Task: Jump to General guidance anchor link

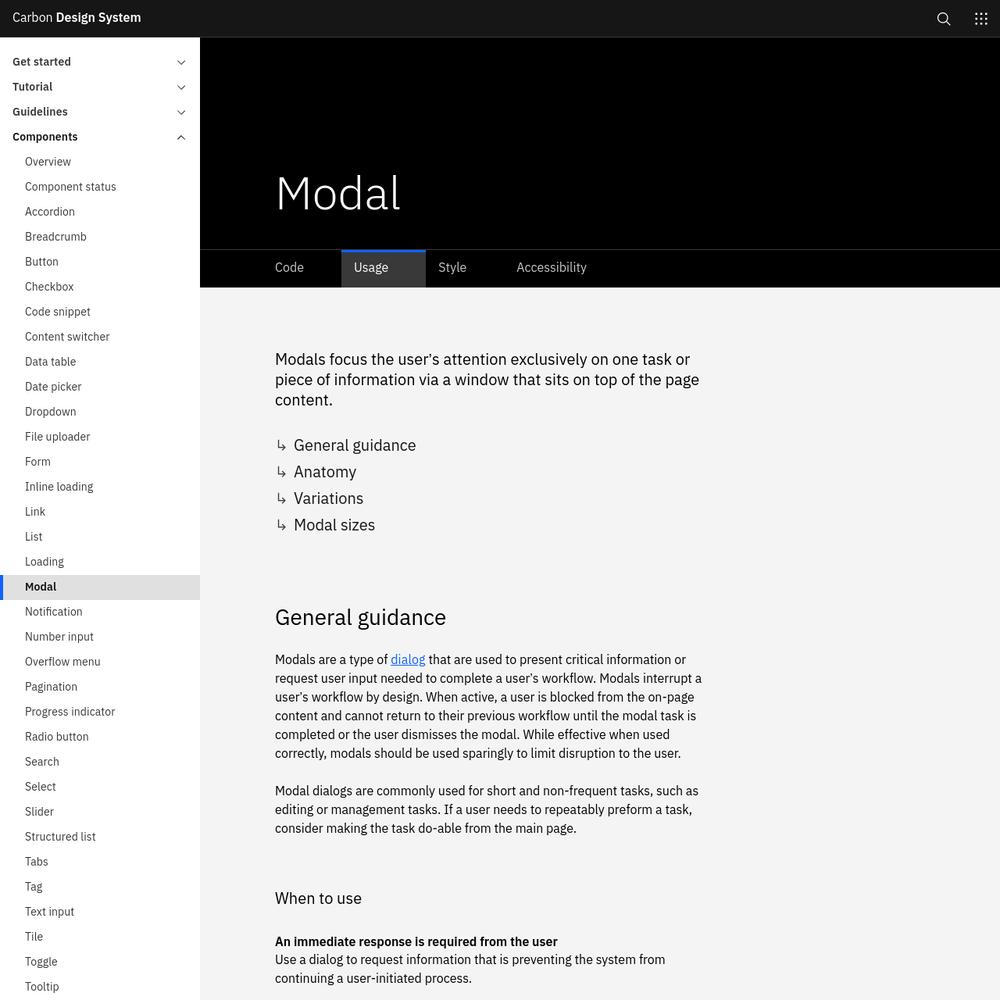Action: tap(355, 445)
